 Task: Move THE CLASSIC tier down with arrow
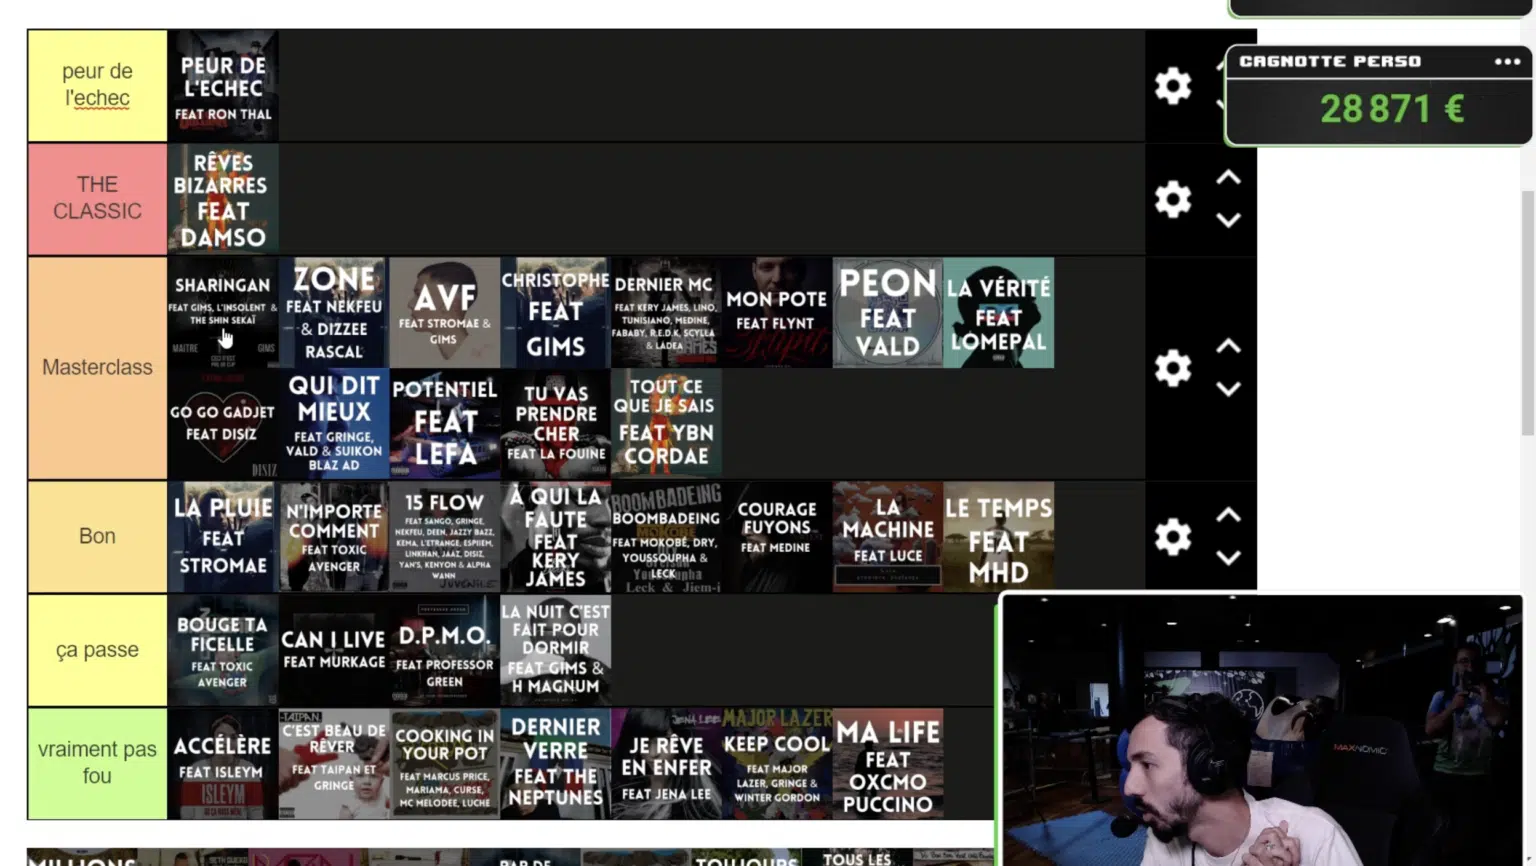tap(1228, 220)
